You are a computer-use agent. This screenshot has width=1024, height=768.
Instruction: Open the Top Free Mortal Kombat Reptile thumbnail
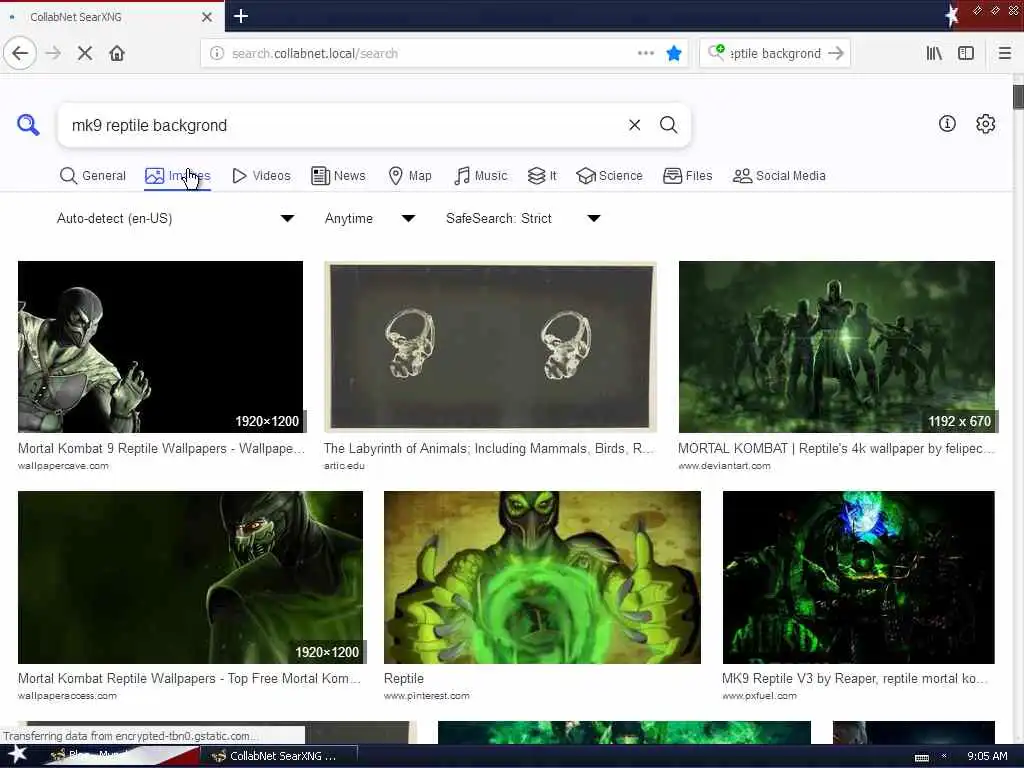pos(190,577)
